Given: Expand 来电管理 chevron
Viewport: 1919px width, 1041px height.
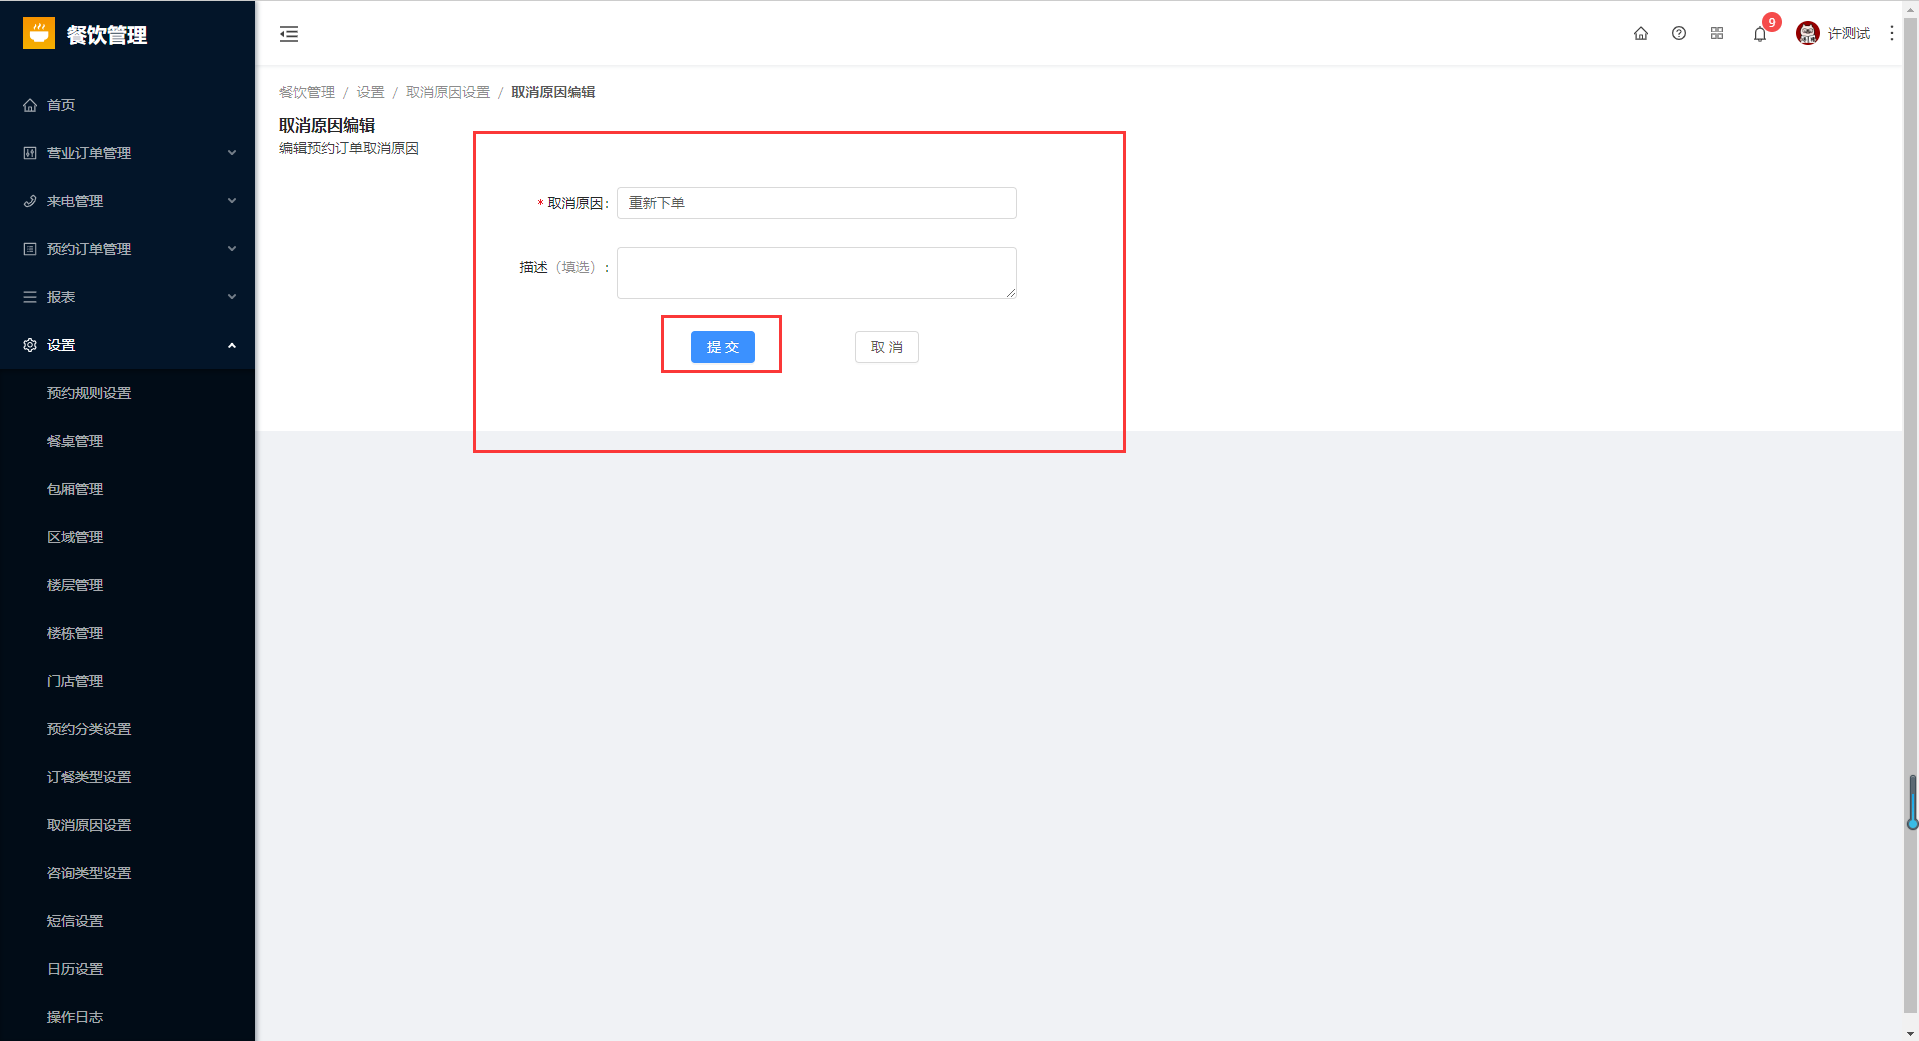Looking at the screenshot, I should click(232, 201).
